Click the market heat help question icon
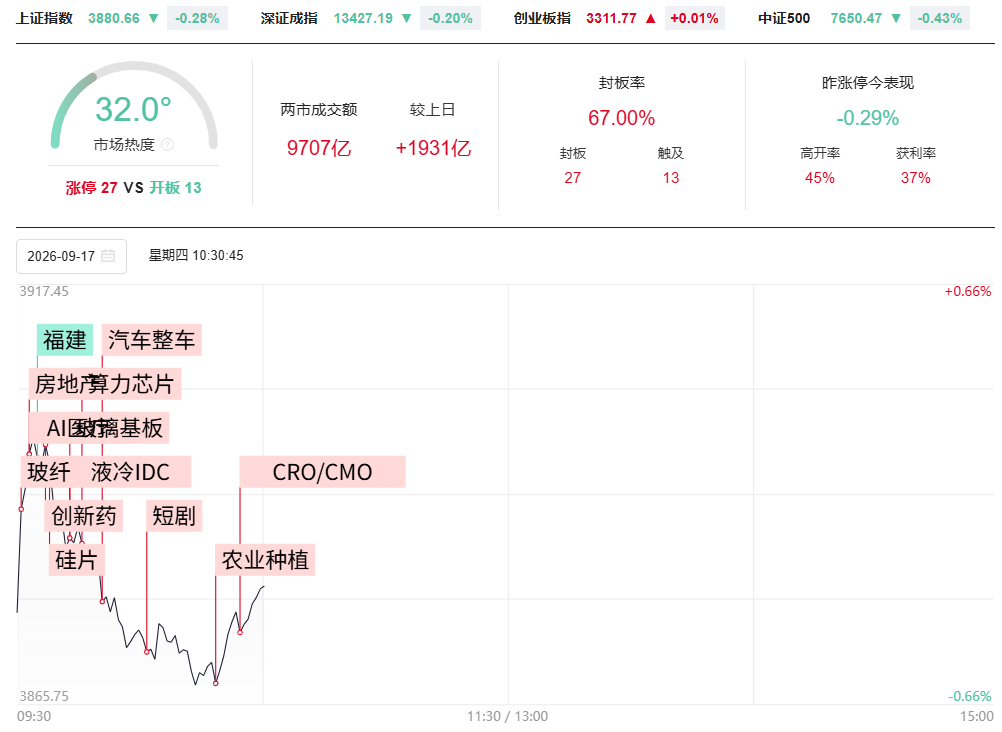The height and width of the screenshot is (732, 1002). click(x=167, y=144)
